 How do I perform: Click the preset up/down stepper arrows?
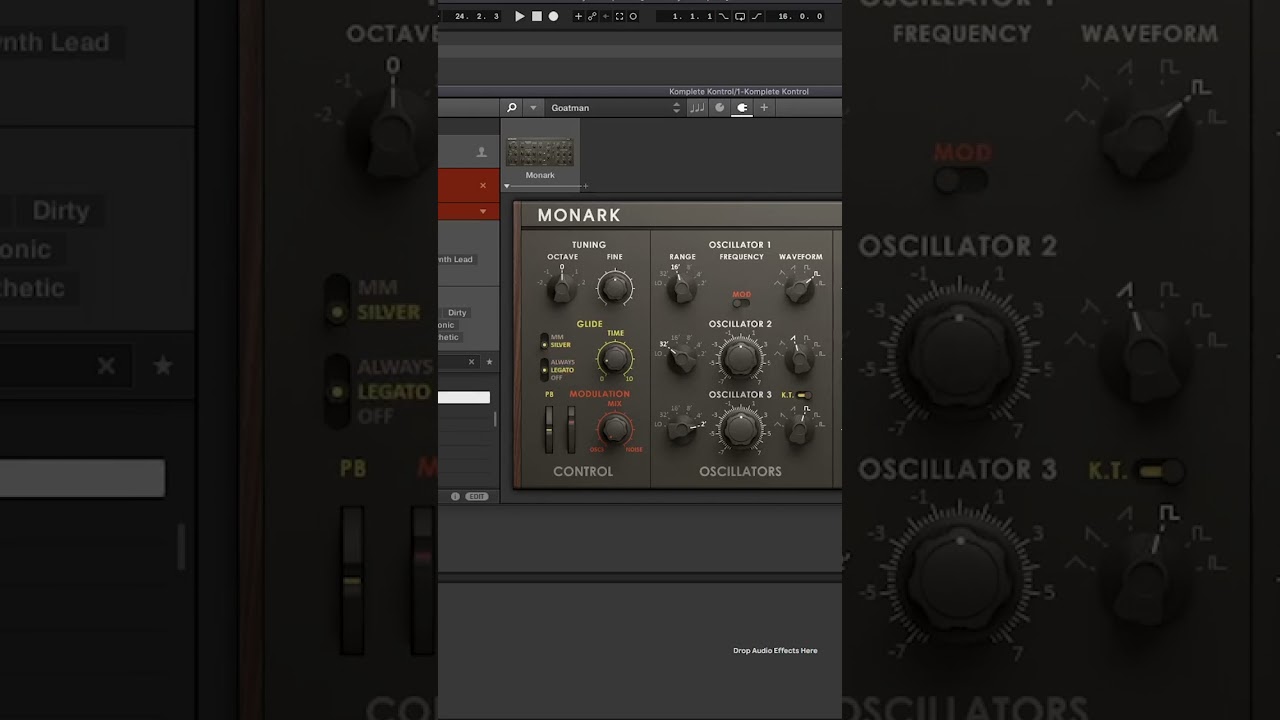(x=677, y=108)
